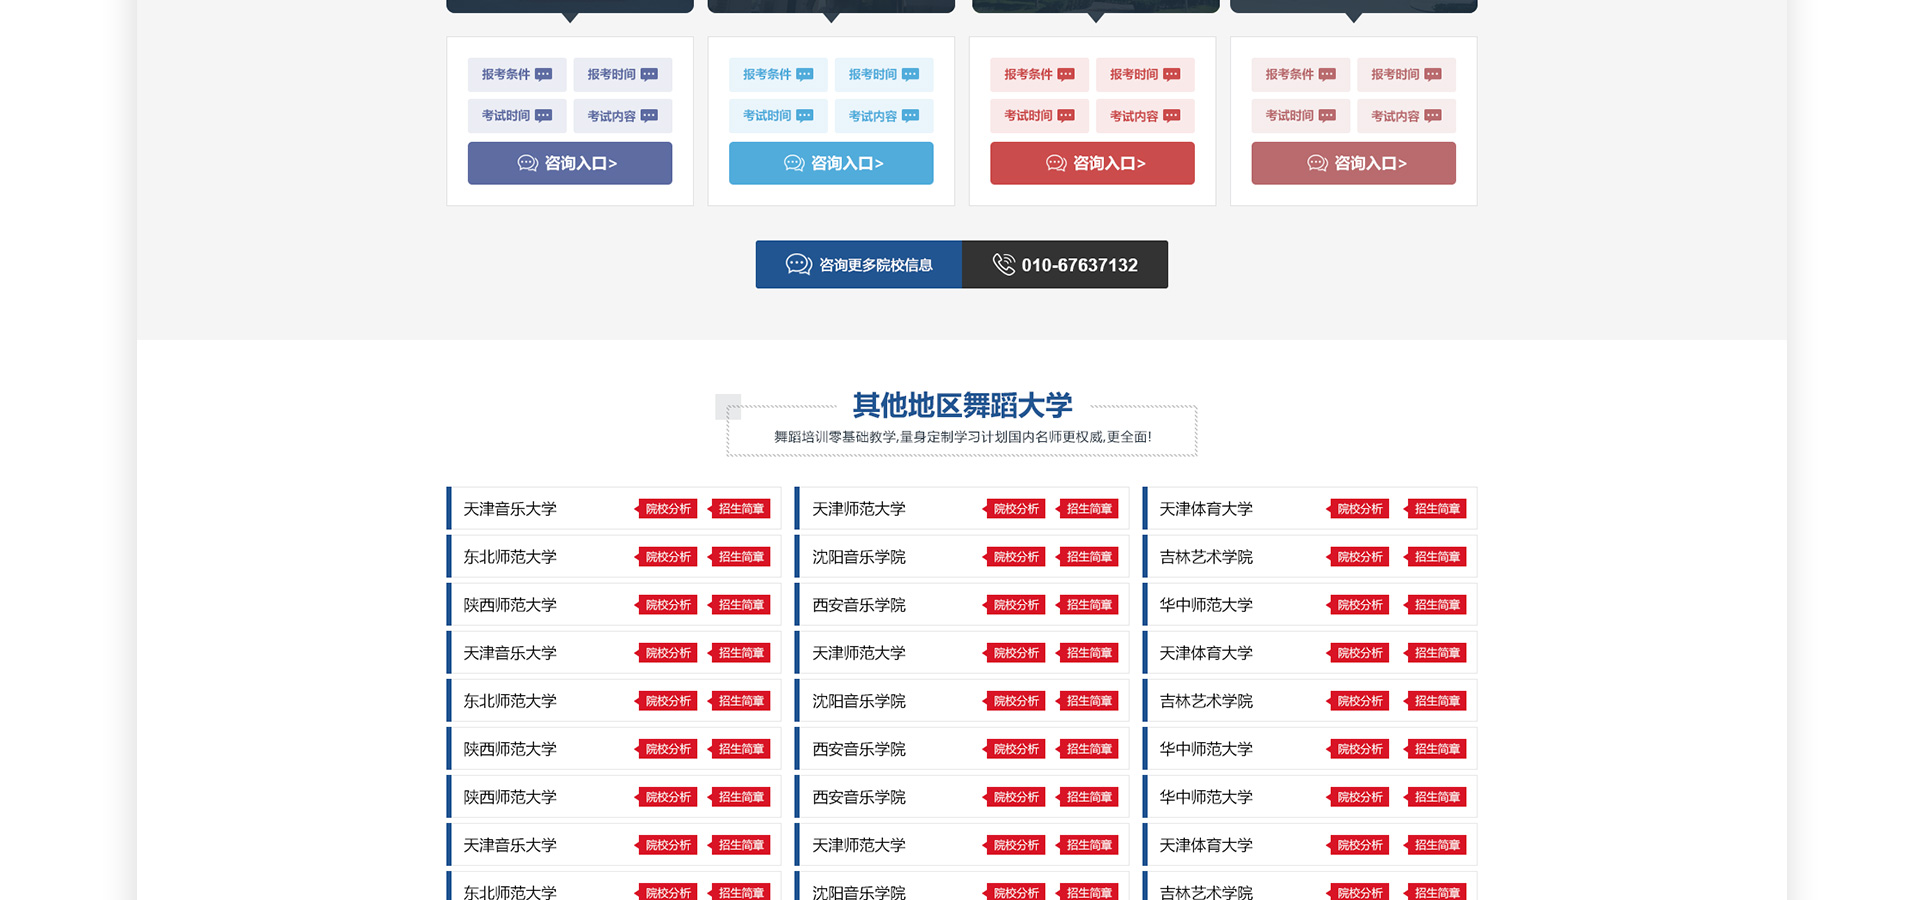
Task: Open 院校分析 for topmost 天津音乐大学 row
Action: tap(667, 509)
